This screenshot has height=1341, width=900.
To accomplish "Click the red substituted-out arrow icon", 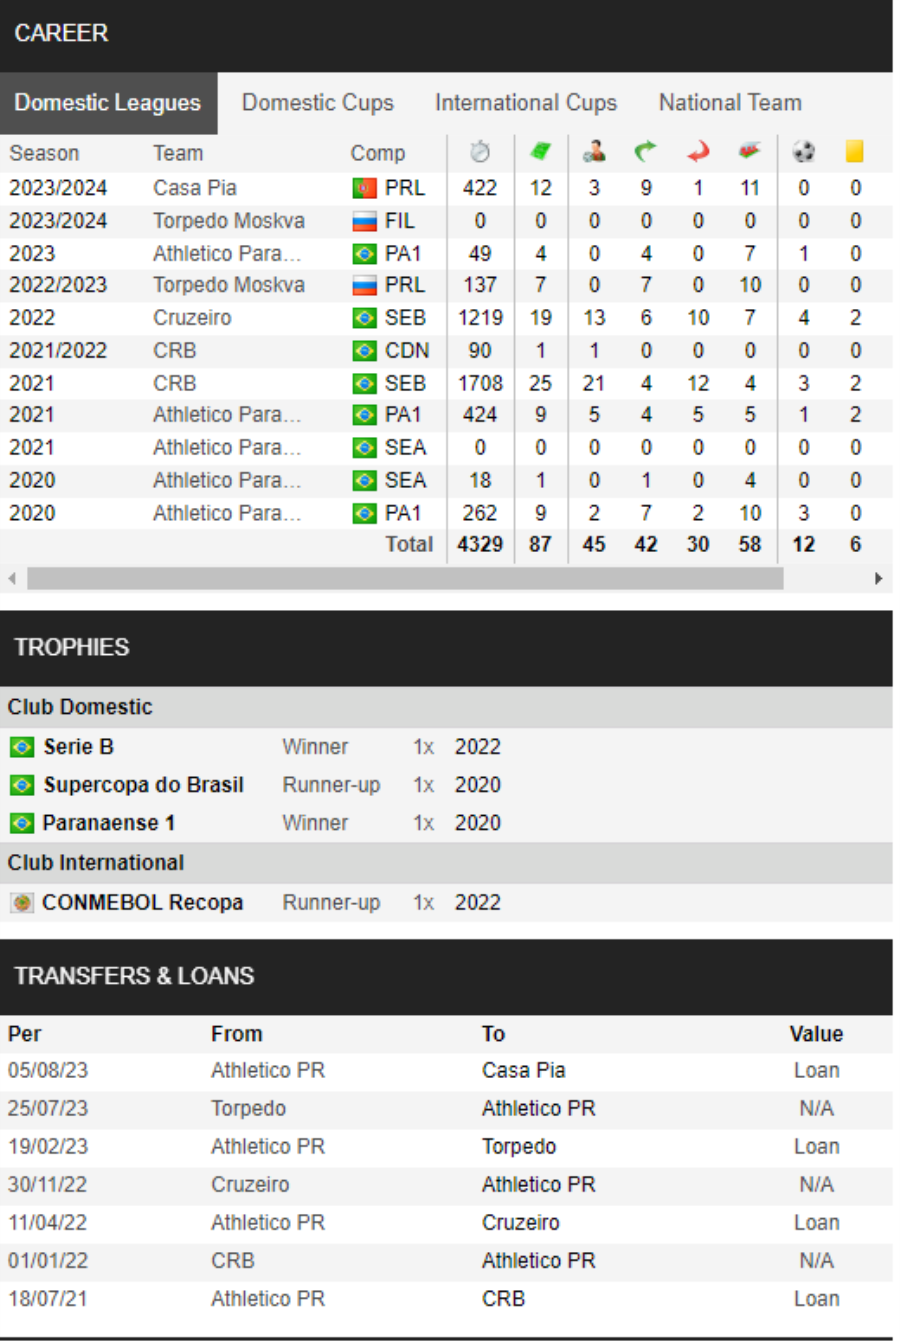I will pos(698,152).
